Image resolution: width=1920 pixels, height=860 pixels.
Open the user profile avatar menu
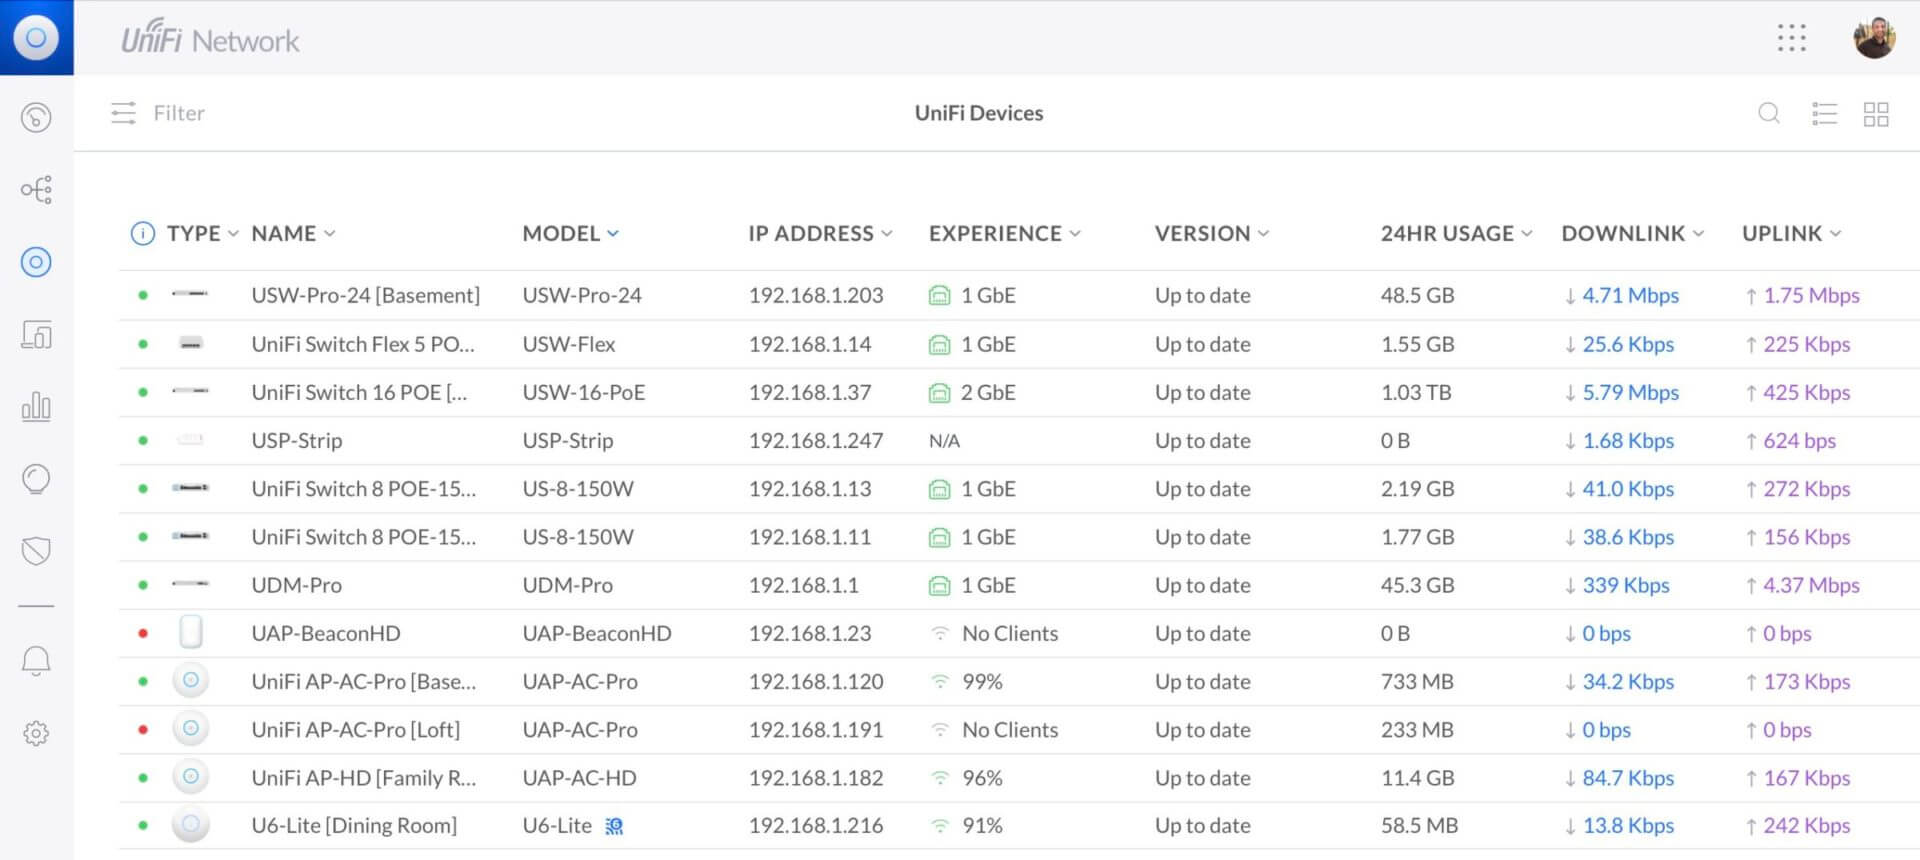(1874, 38)
